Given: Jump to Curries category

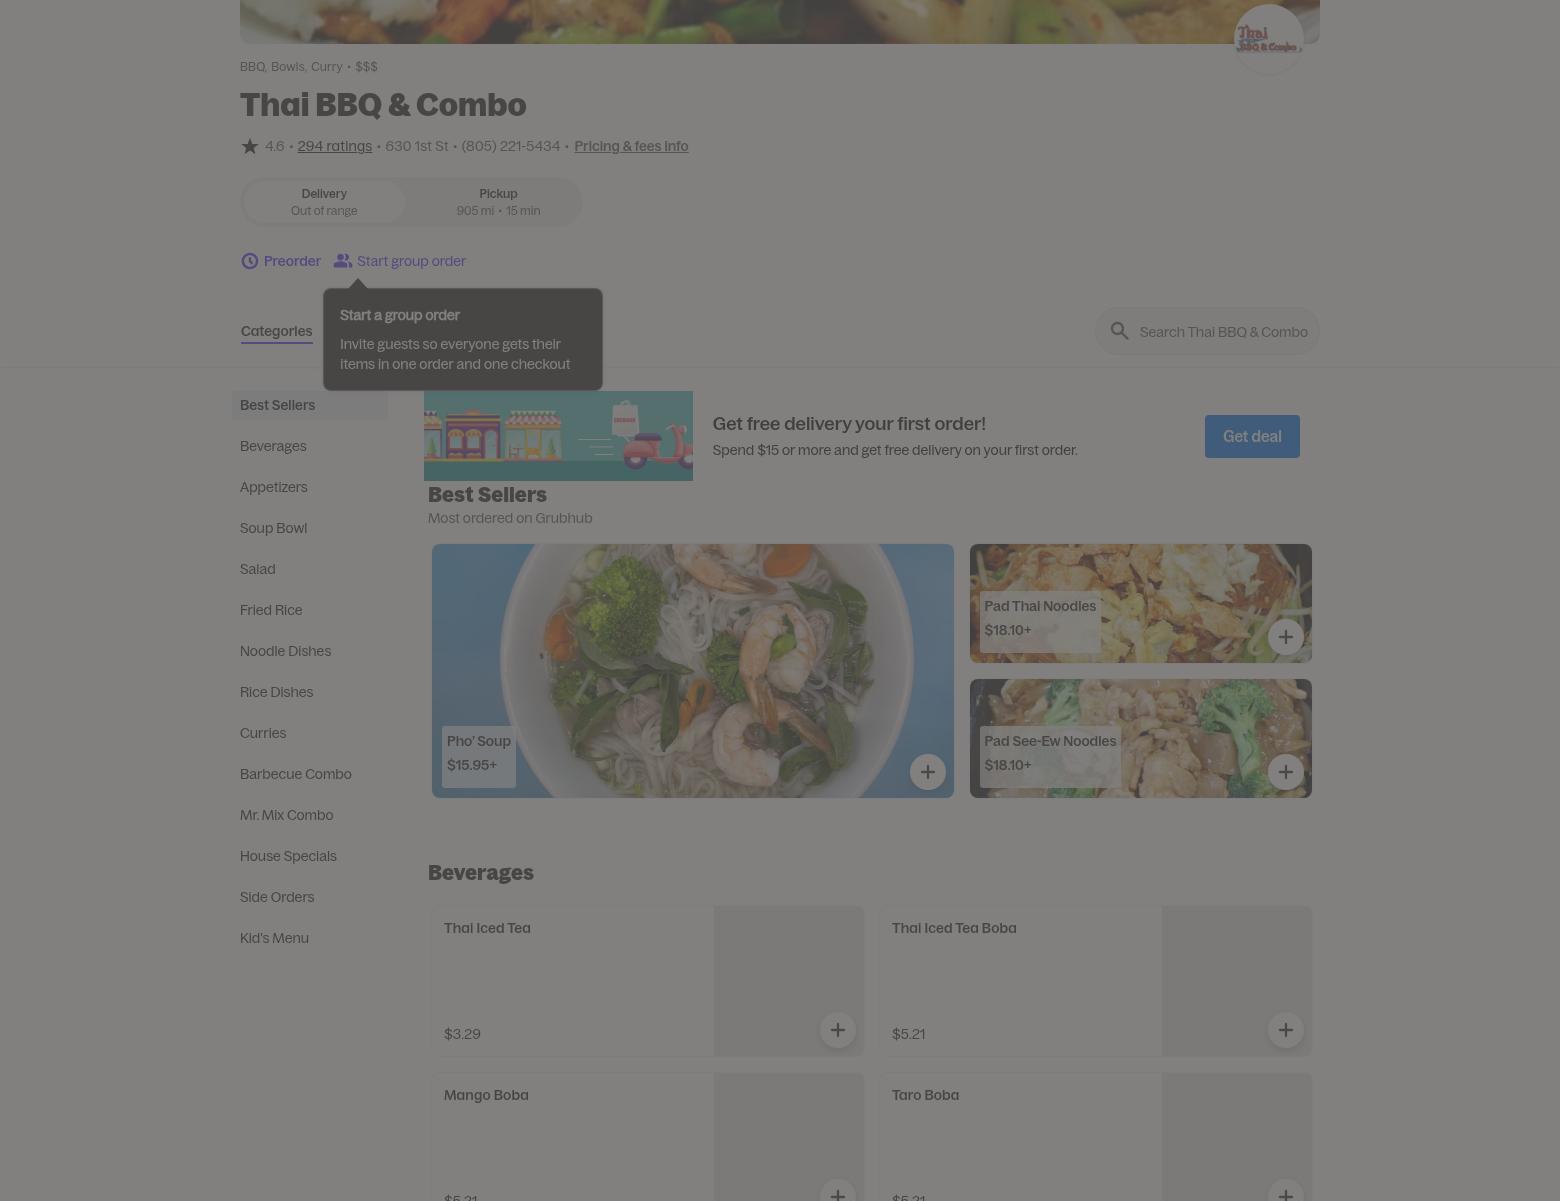Looking at the screenshot, I should tap(263, 733).
